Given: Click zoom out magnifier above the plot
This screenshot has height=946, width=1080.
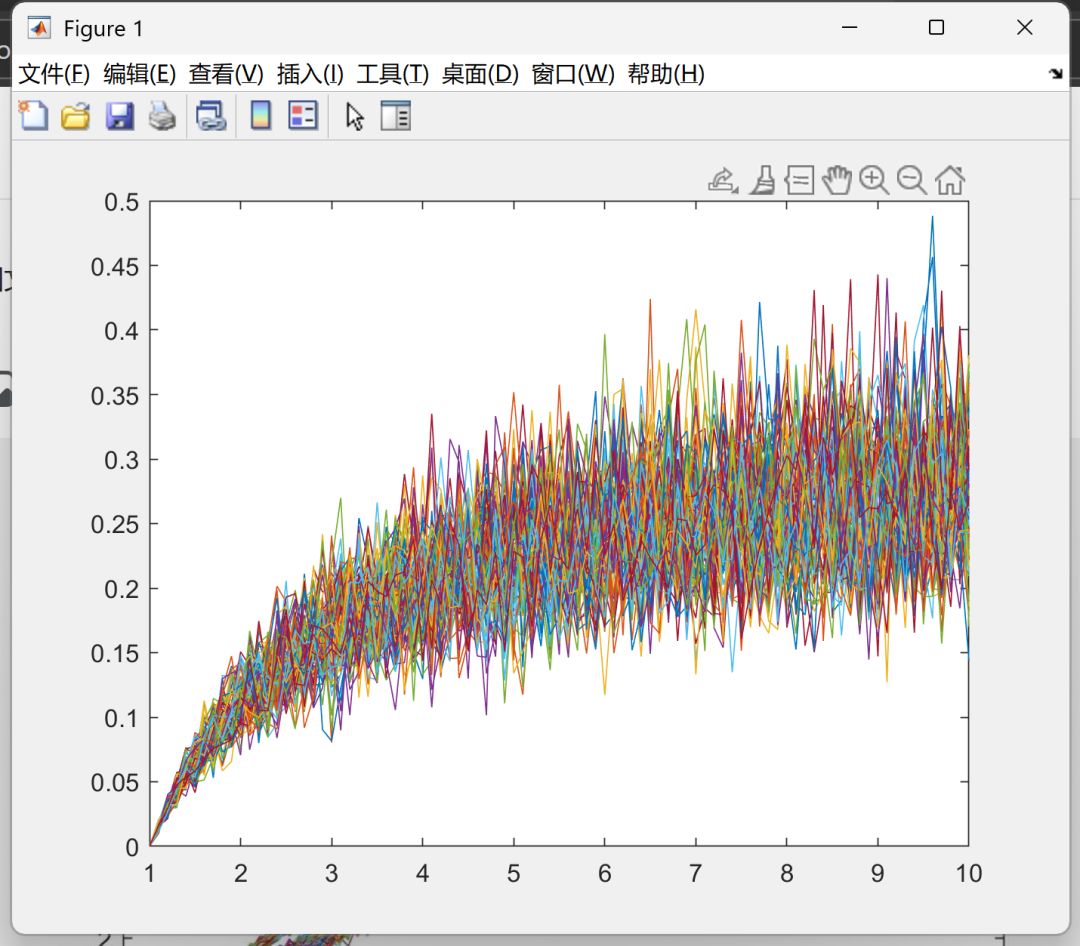Looking at the screenshot, I should coord(911,180).
